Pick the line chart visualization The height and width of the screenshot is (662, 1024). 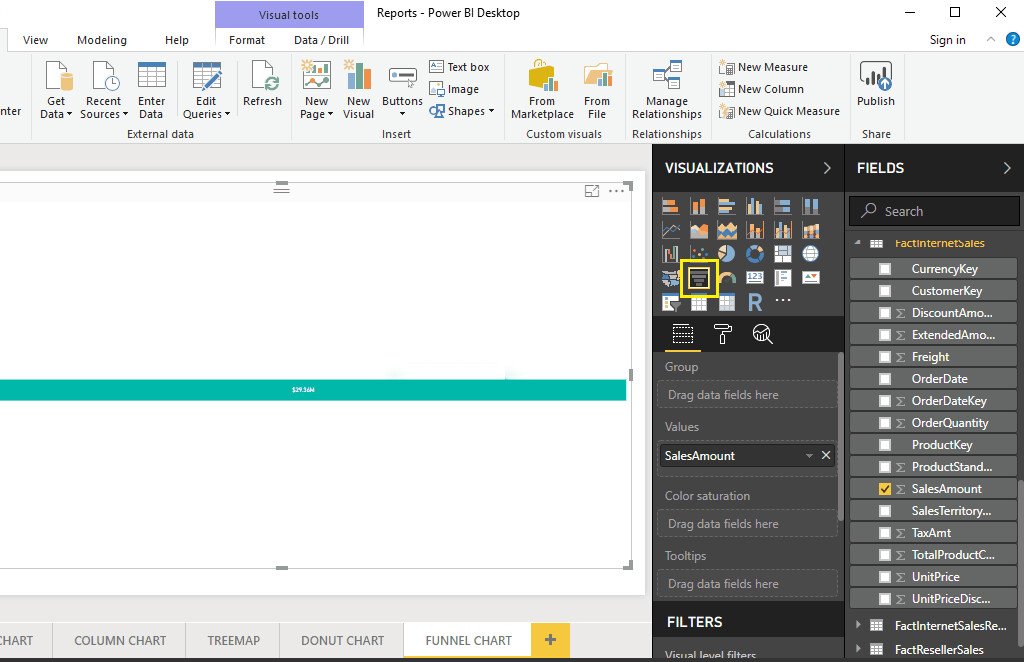pos(671,230)
